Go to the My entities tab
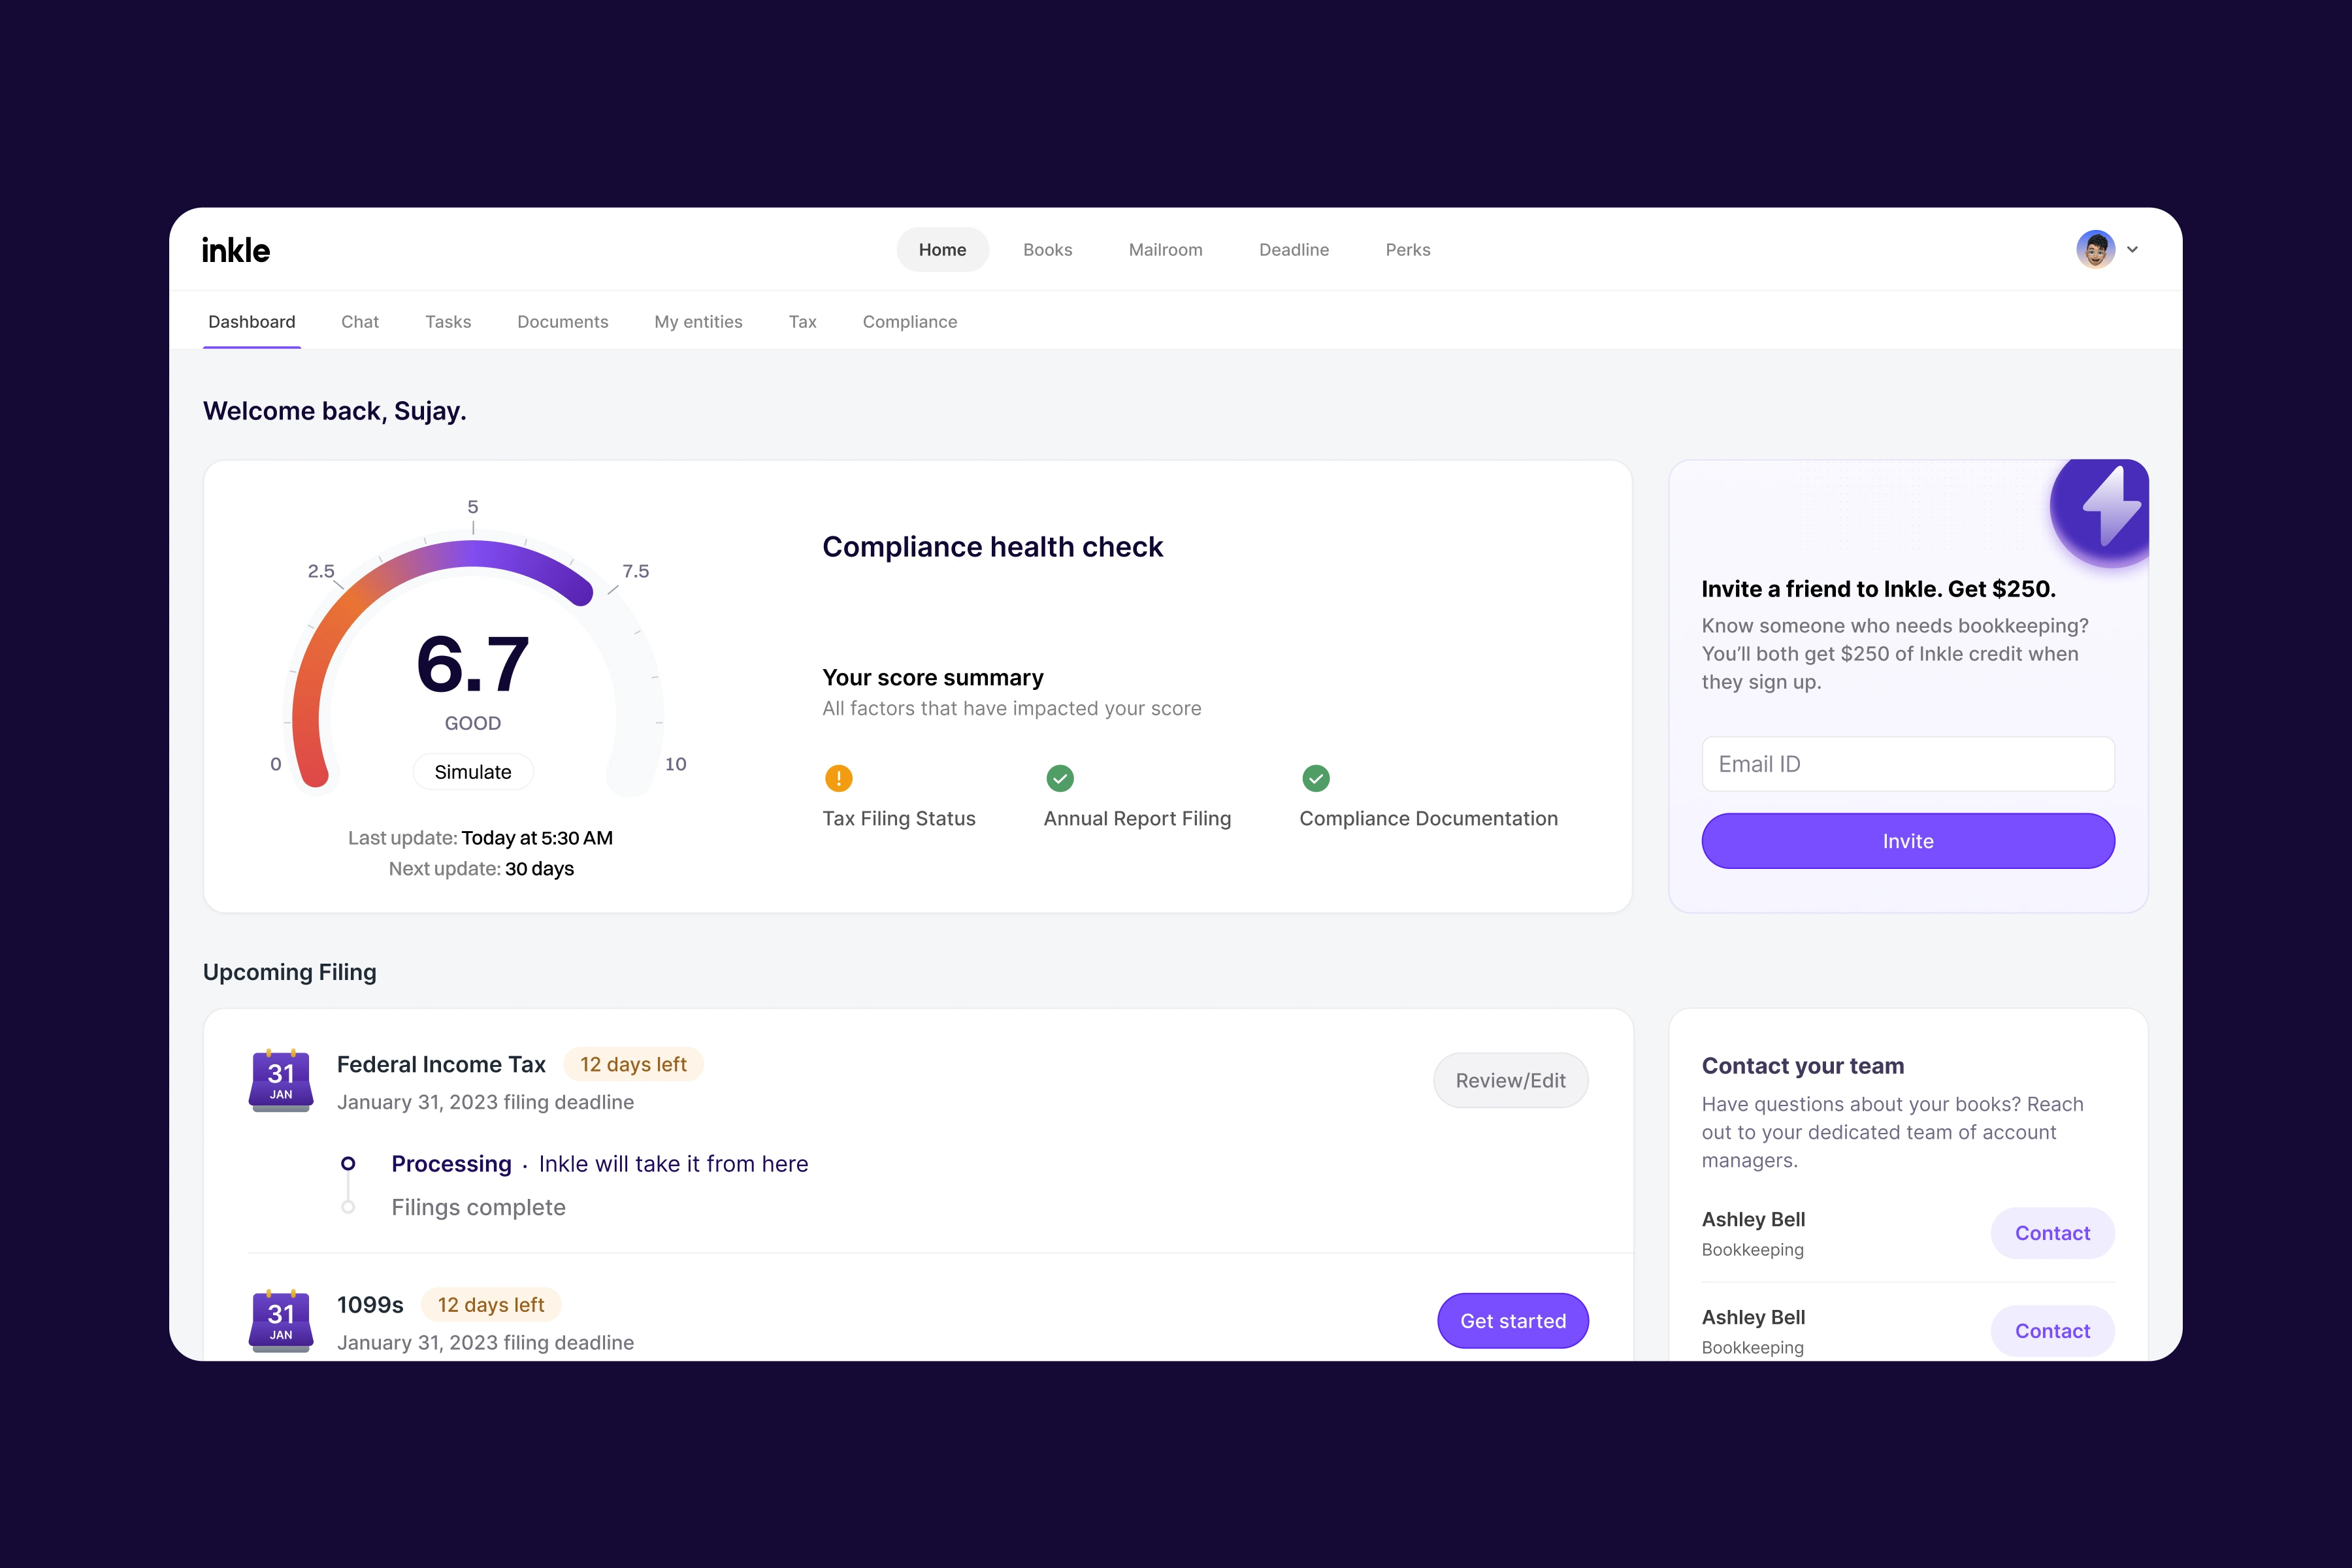2352x1568 pixels. pyautogui.click(x=698, y=322)
